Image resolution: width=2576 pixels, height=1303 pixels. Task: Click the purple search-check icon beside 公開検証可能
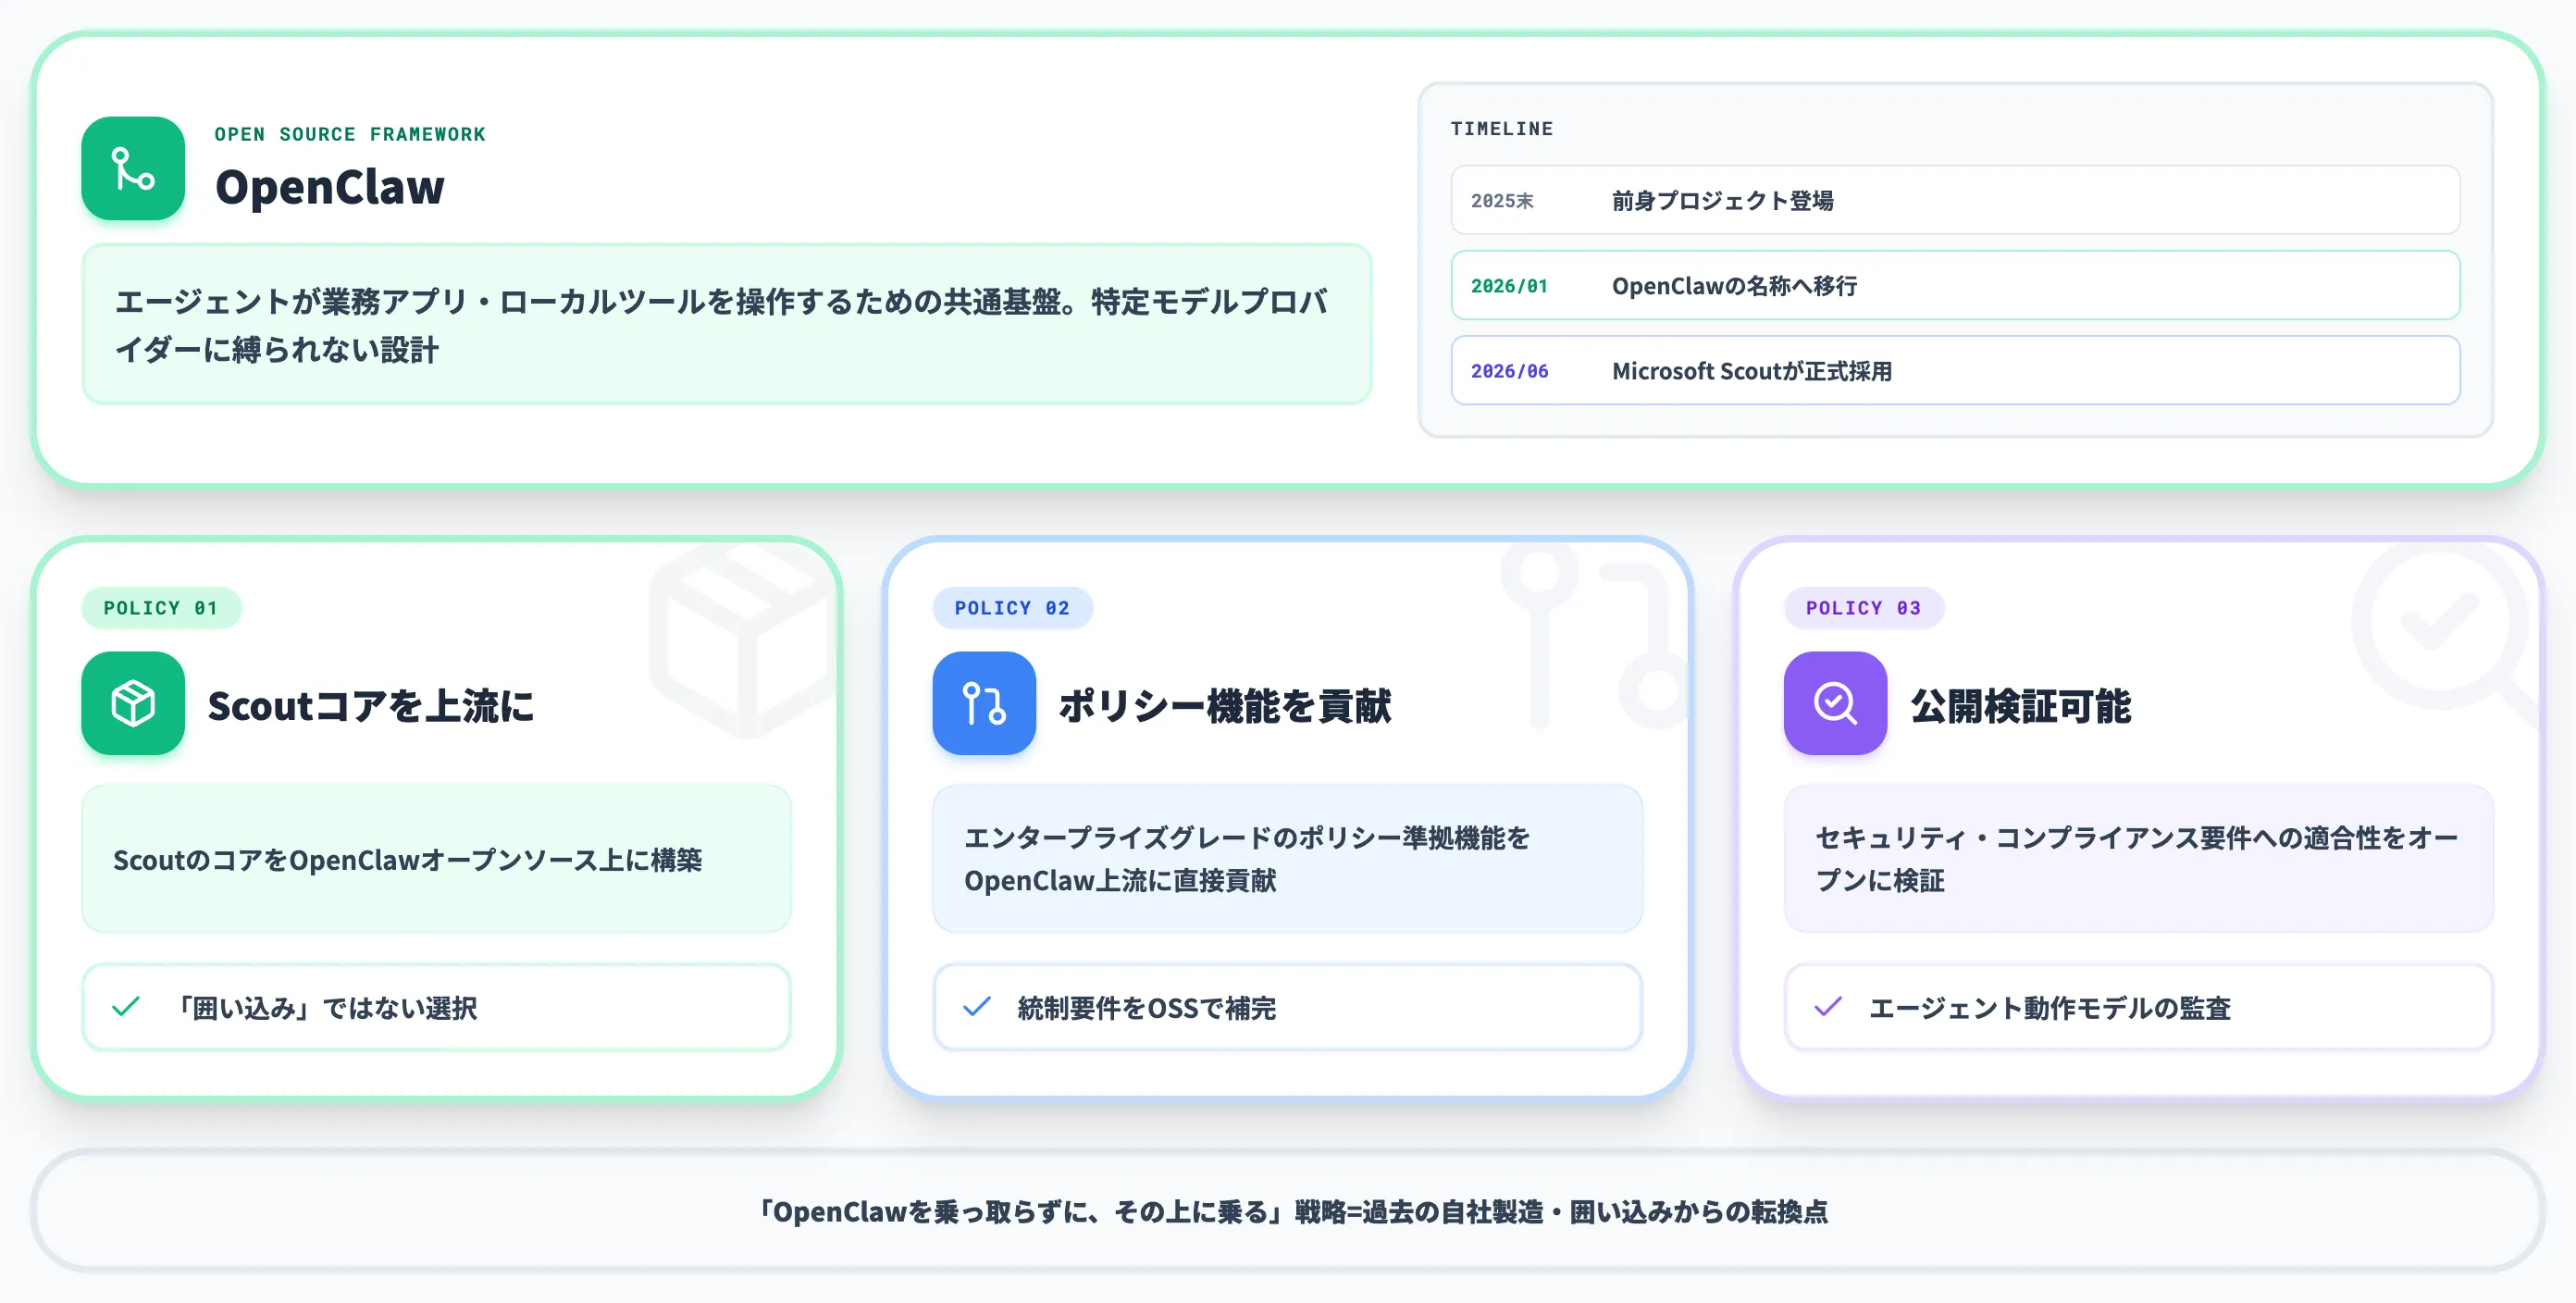click(x=1835, y=703)
